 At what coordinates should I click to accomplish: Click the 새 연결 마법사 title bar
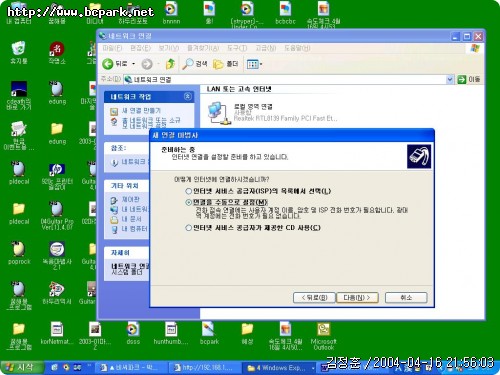[x=292, y=135]
